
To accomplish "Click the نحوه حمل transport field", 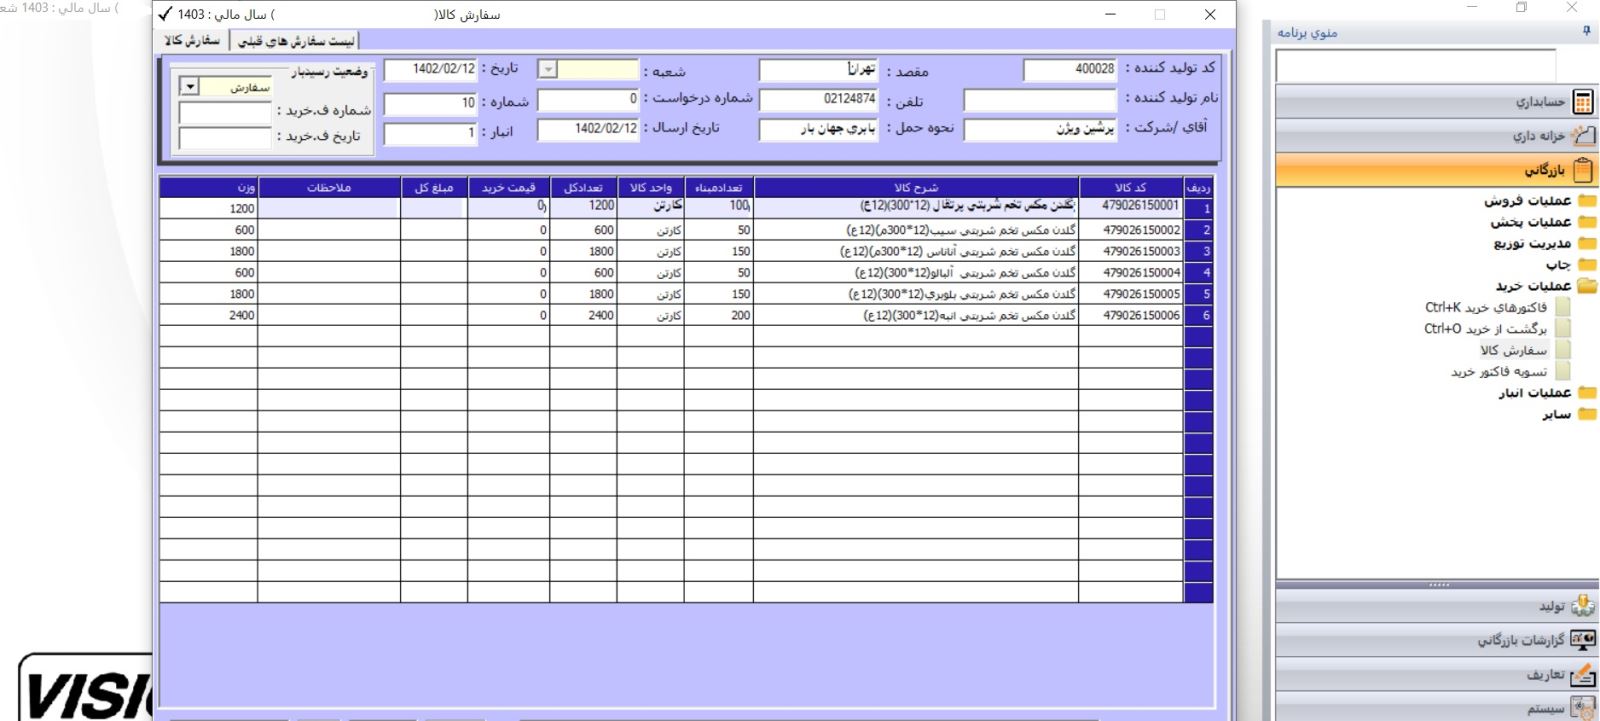I will pos(819,129).
